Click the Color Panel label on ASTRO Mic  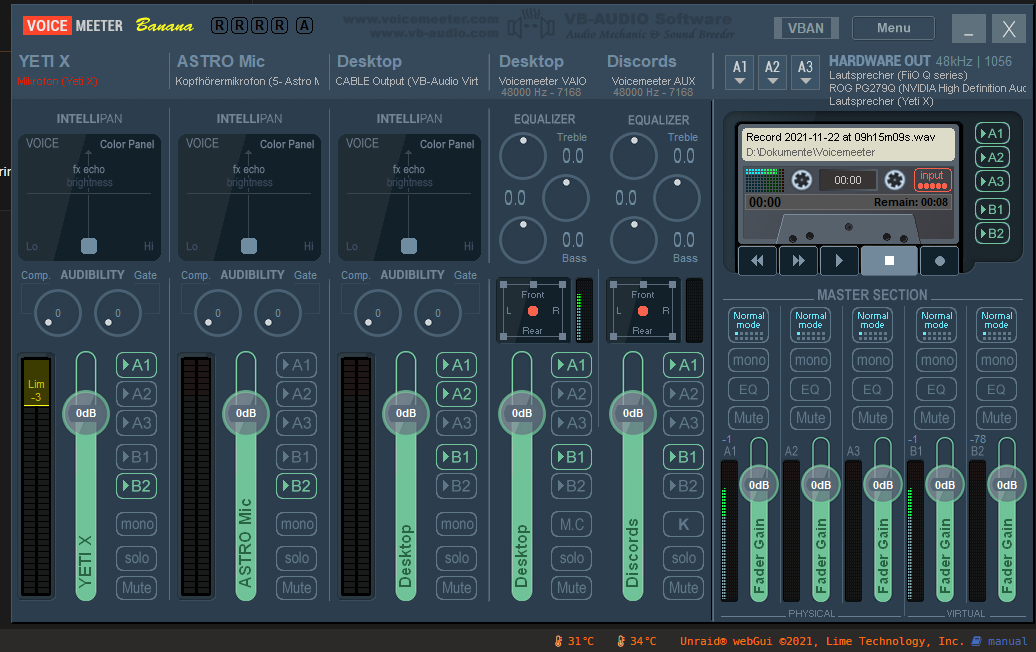point(287,144)
